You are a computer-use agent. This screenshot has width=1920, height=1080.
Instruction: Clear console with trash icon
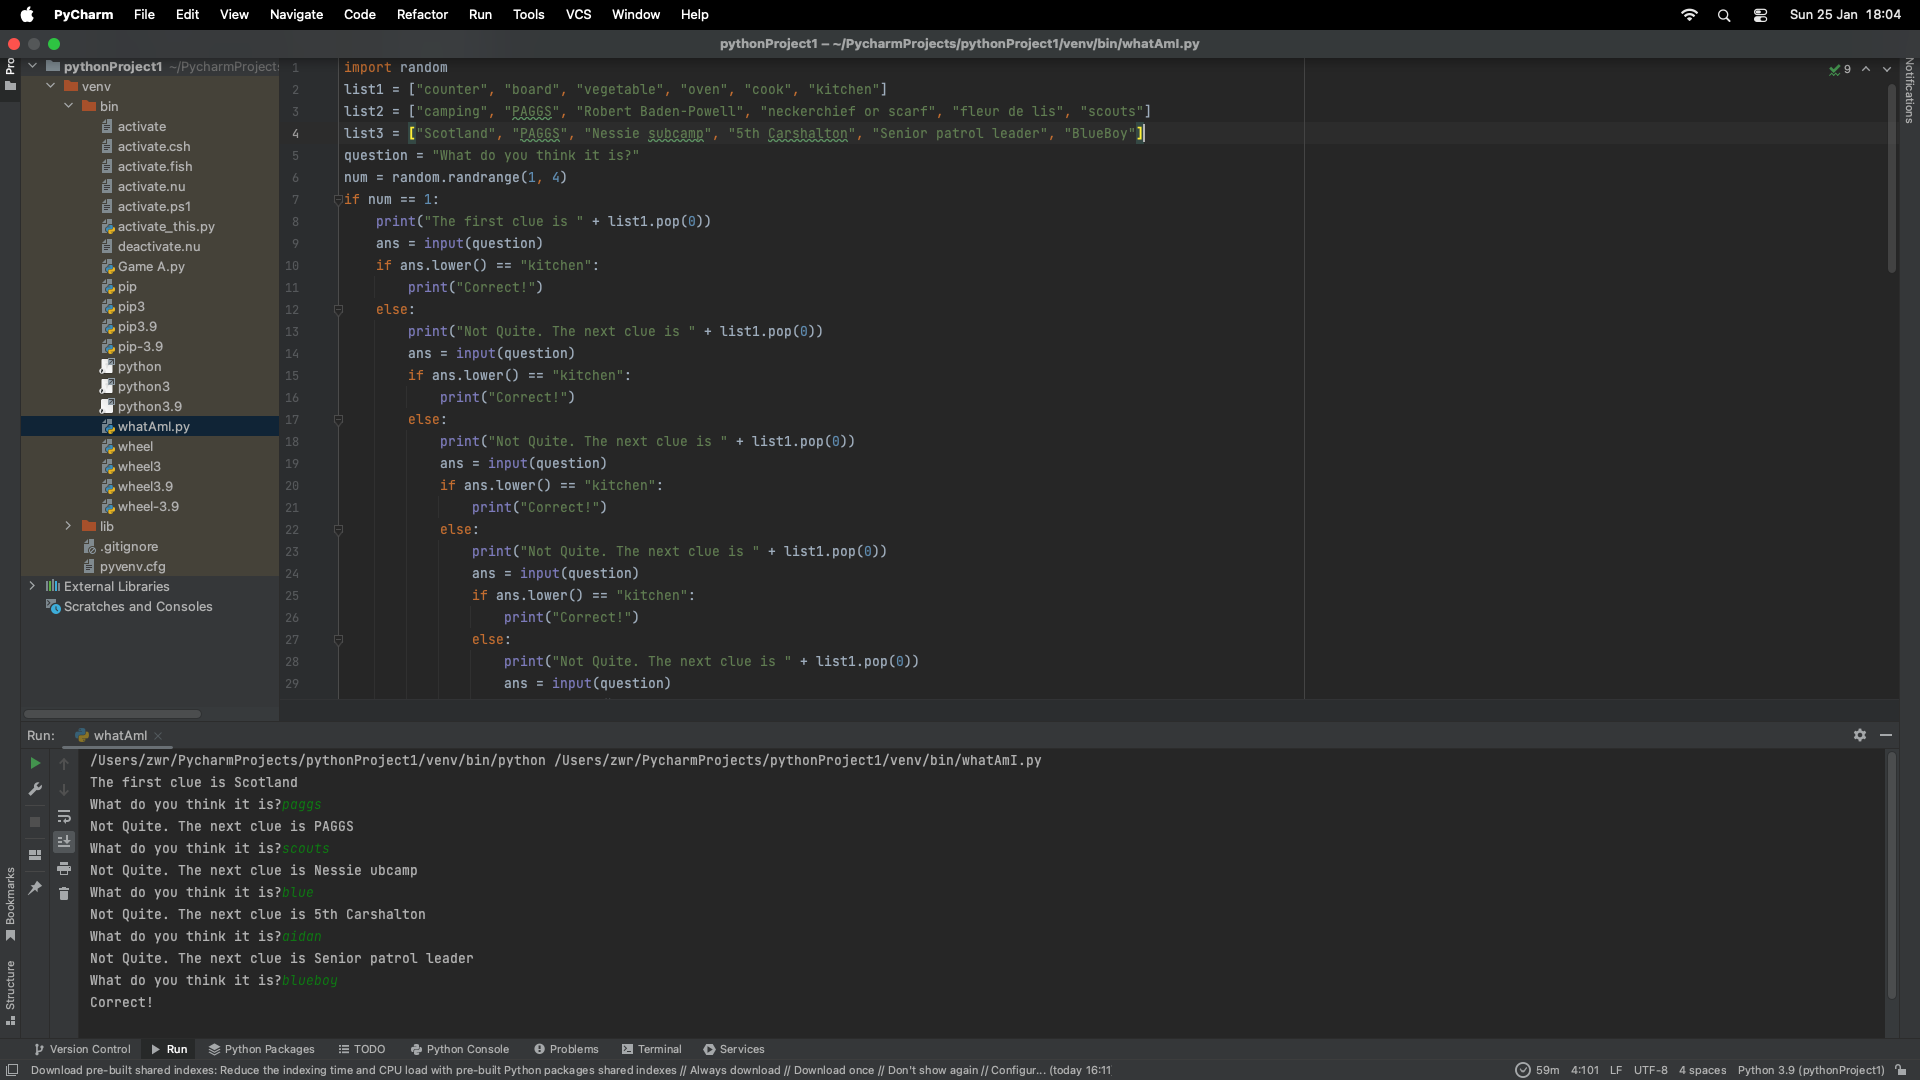pos(64,894)
